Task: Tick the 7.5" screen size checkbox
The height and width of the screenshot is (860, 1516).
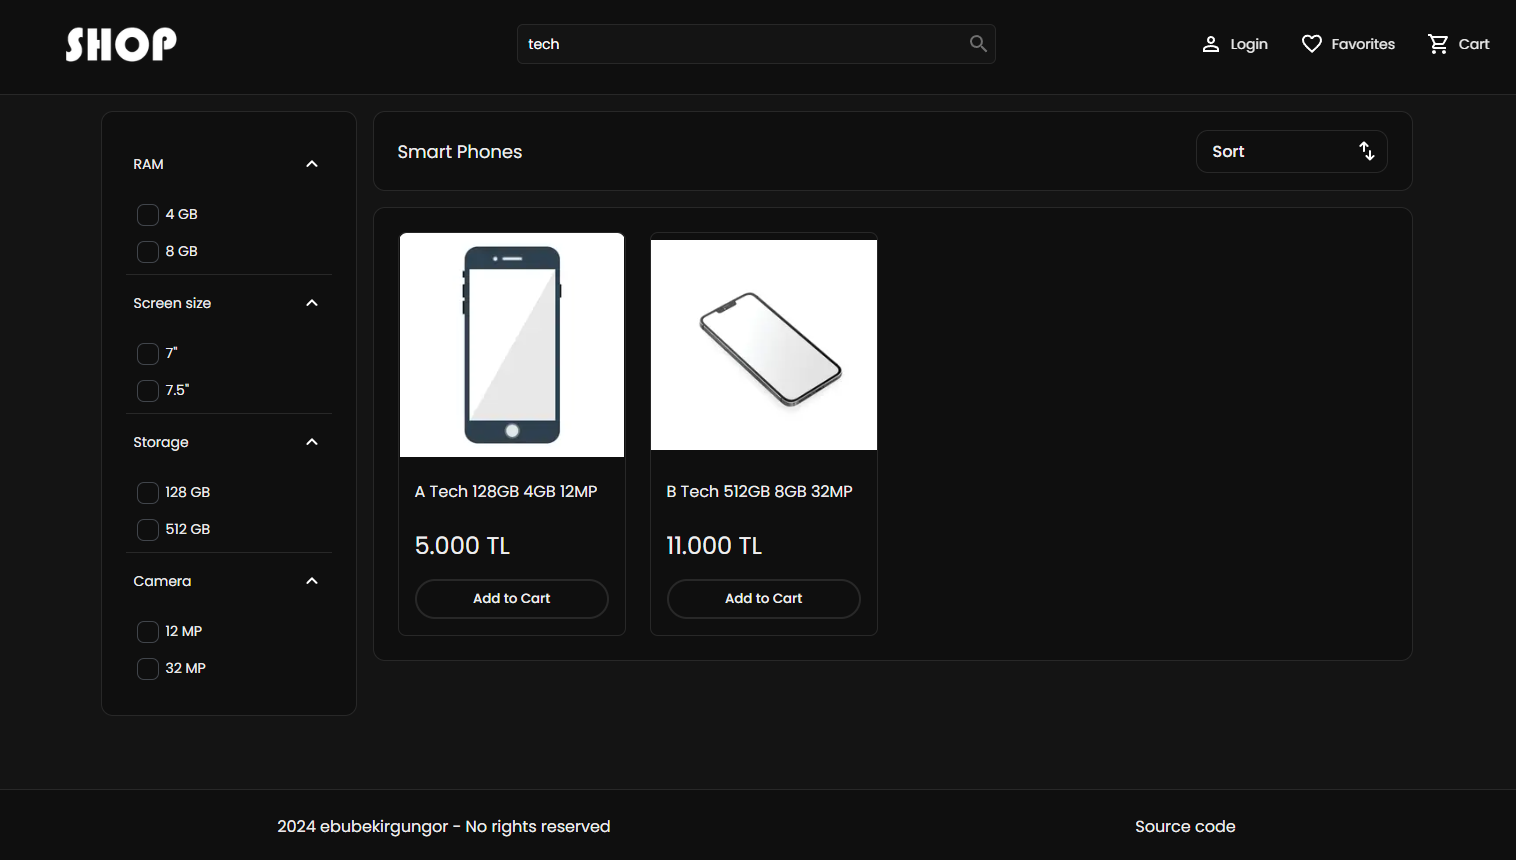Action: click(x=148, y=391)
